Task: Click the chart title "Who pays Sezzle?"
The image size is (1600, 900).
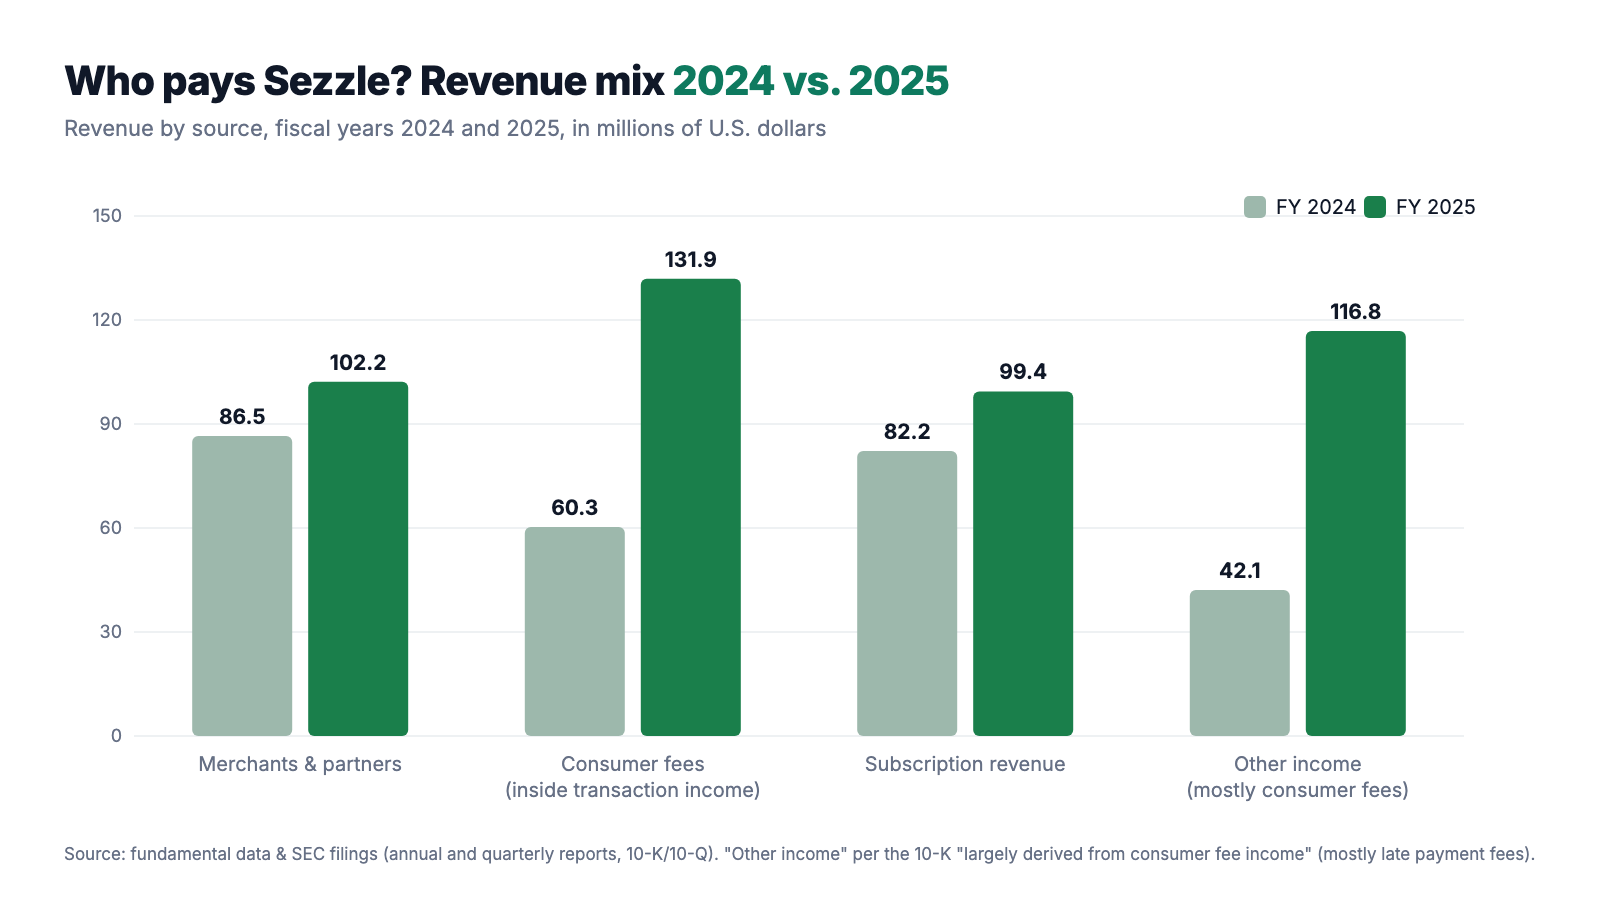Action: click(507, 81)
